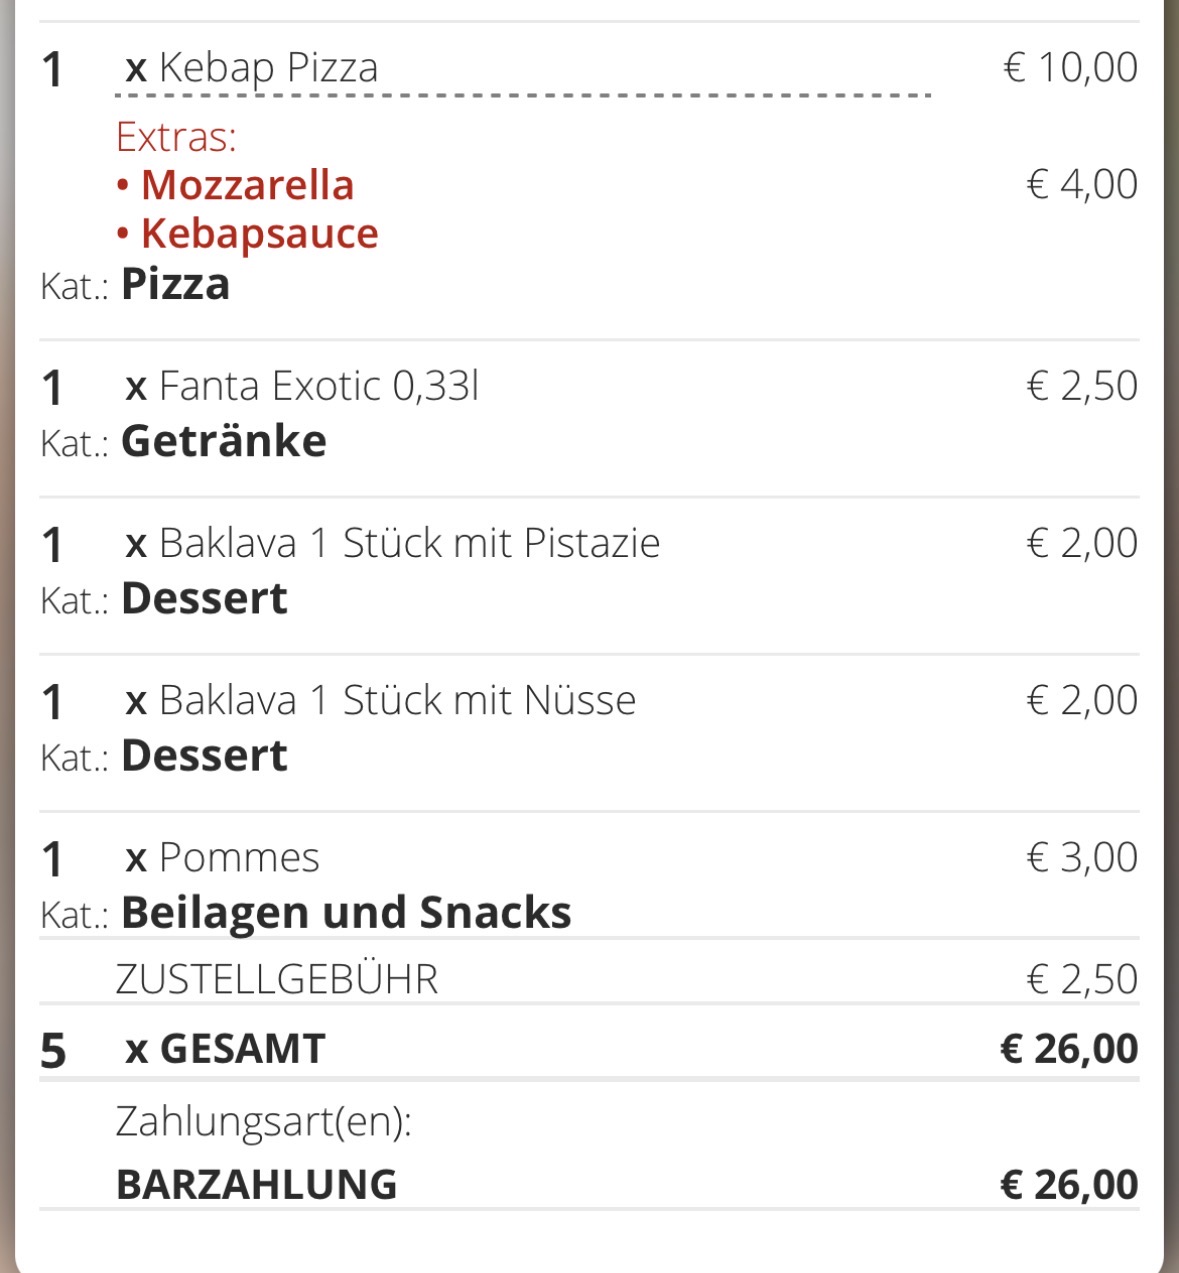Select the Getränke category label
Screen dimensions: 1179x1273
point(224,441)
